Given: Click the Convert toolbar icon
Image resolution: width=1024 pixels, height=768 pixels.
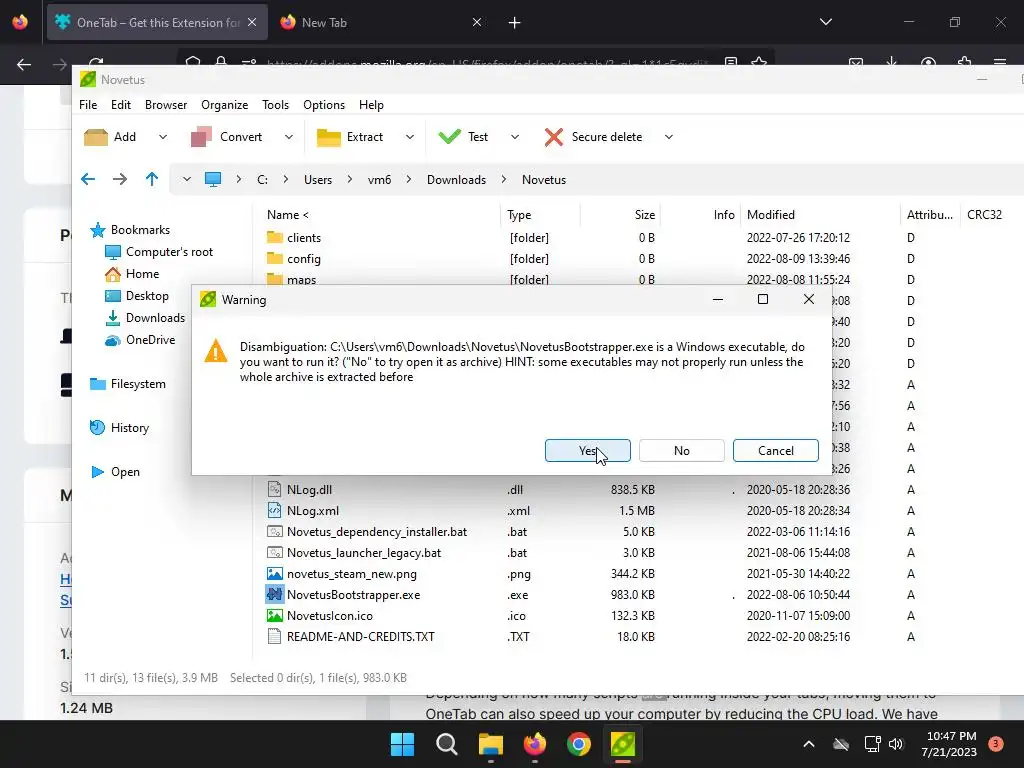Looking at the screenshot, I should (x=201, y=137).
